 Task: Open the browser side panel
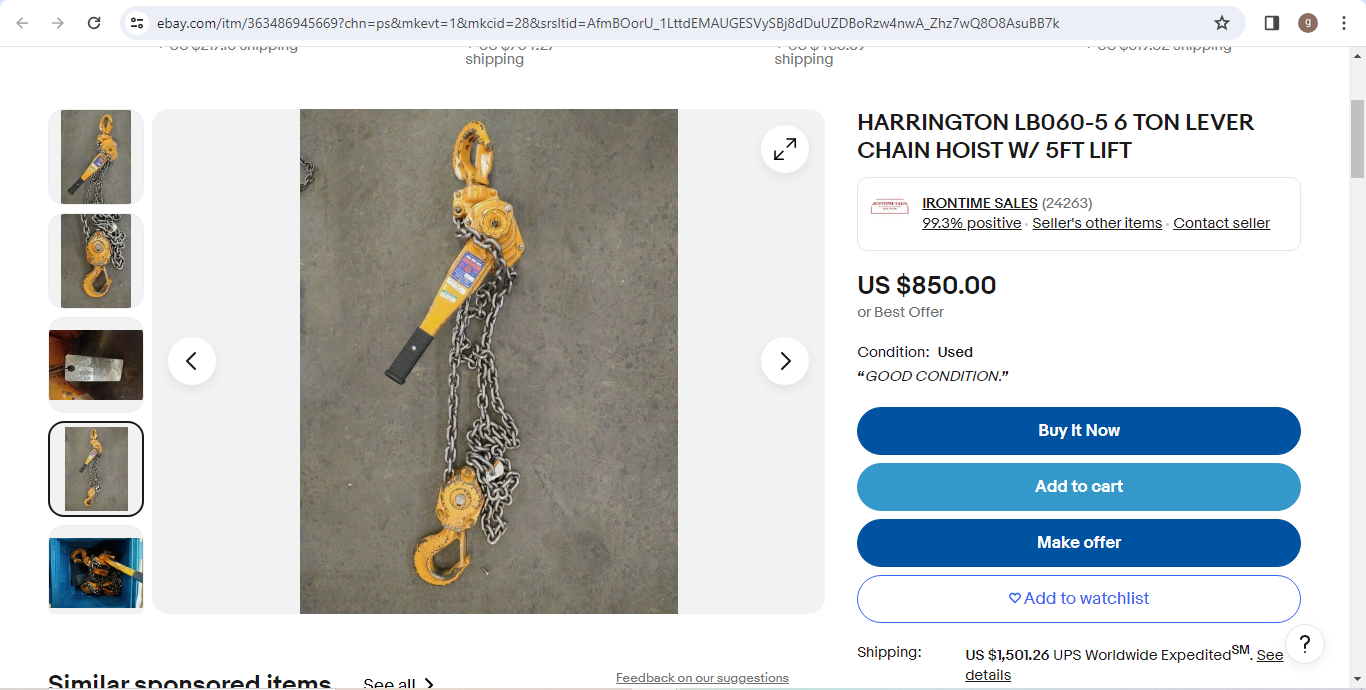point(1271,23)
